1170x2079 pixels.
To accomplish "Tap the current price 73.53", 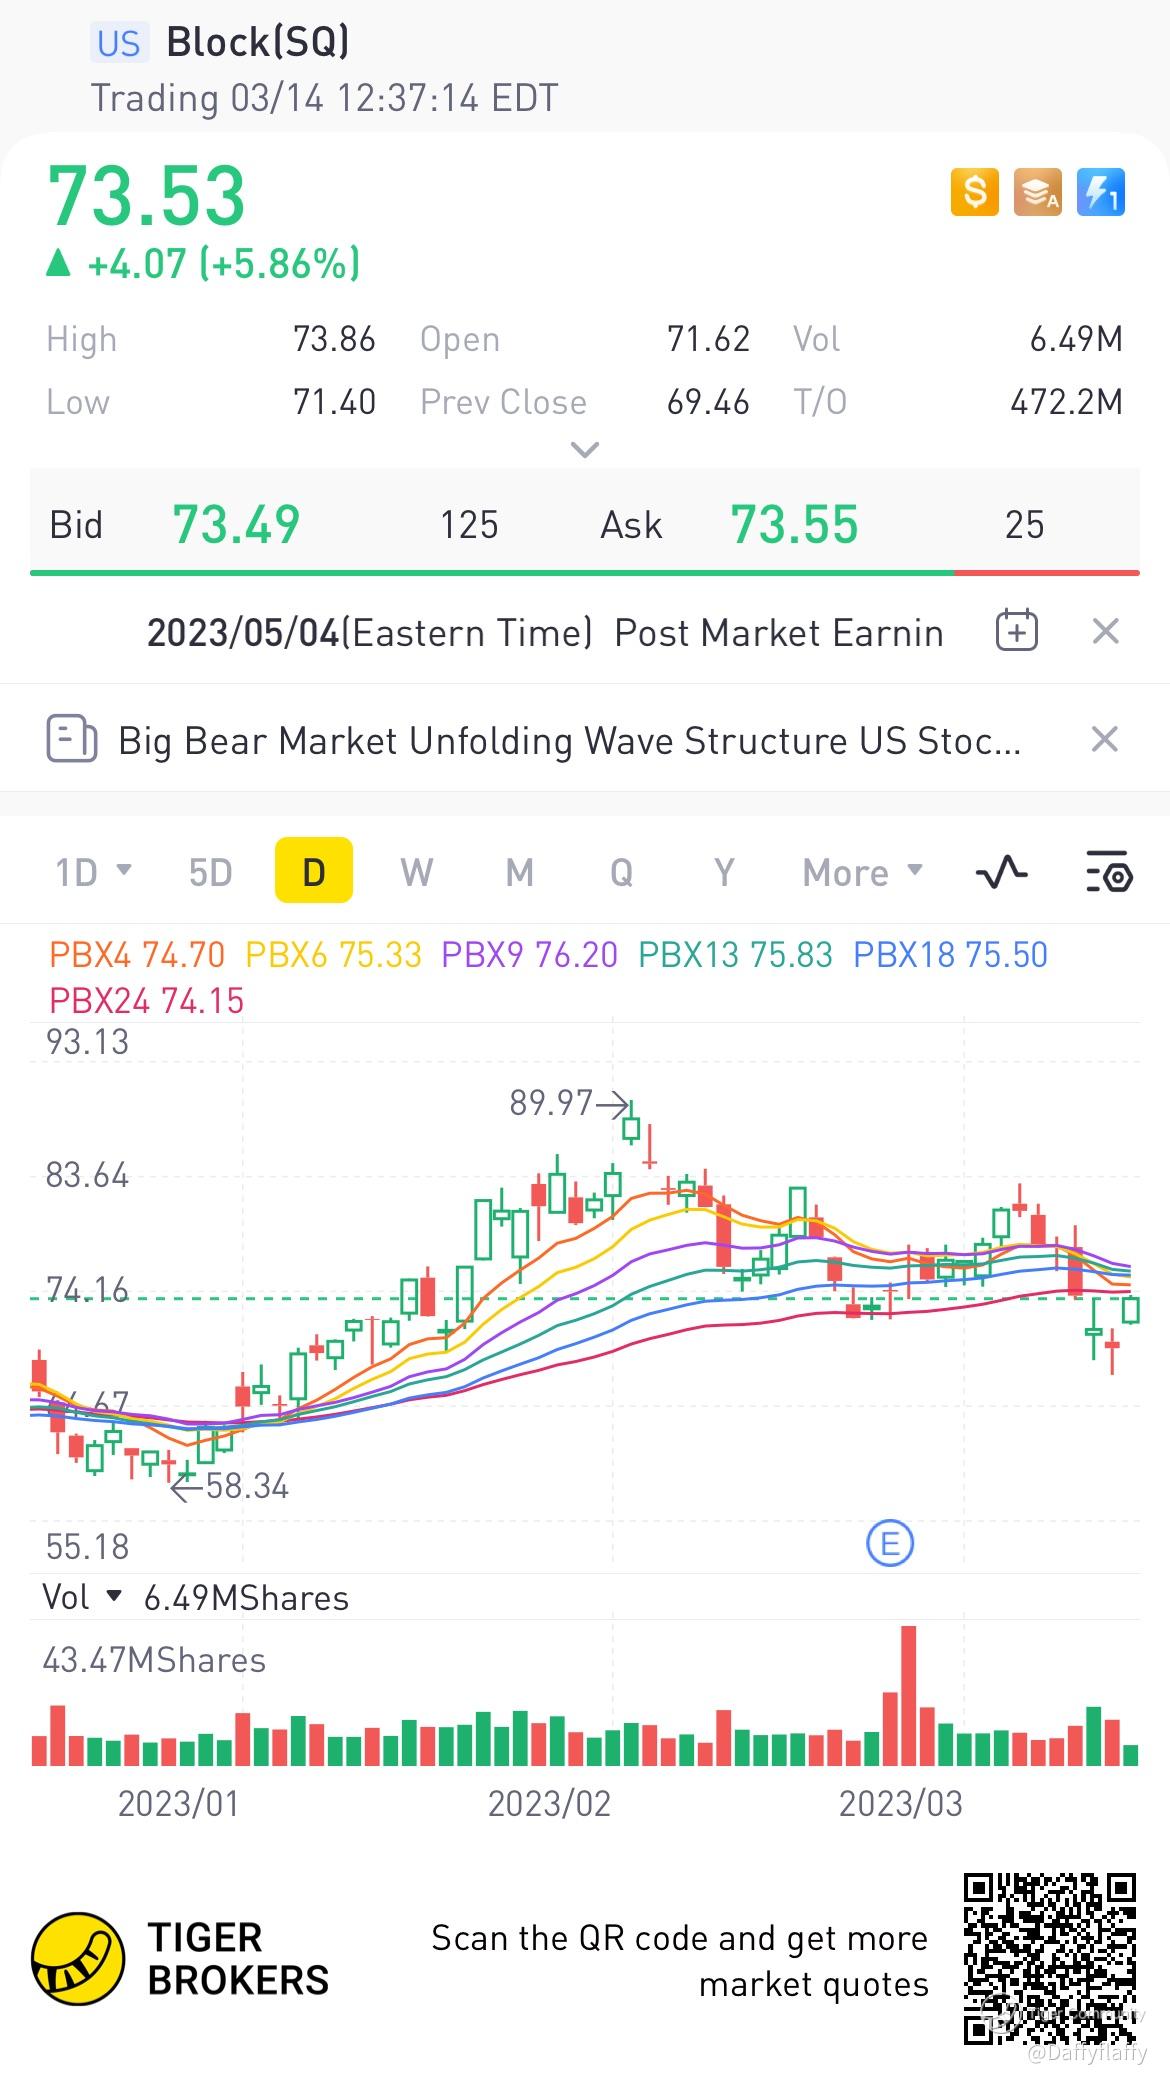I will [147, 195].
